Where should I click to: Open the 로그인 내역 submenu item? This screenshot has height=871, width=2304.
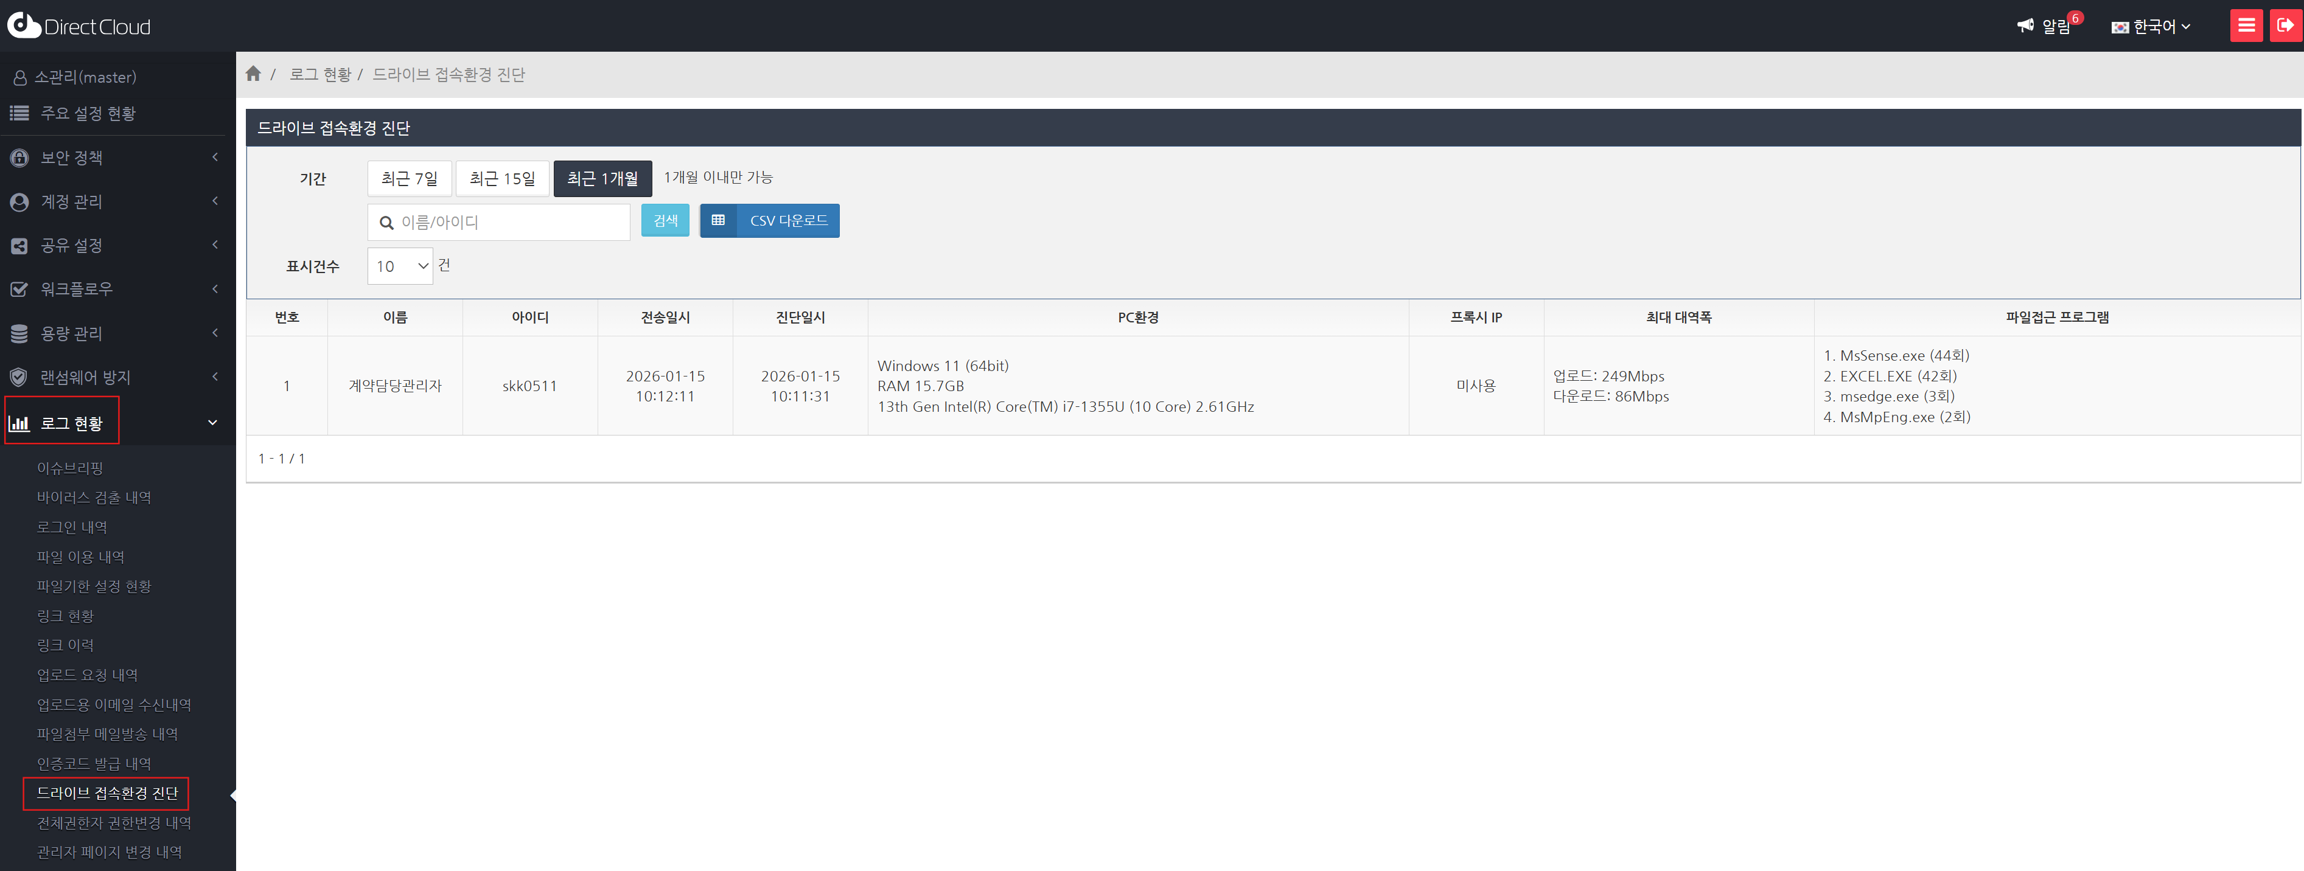72,527
